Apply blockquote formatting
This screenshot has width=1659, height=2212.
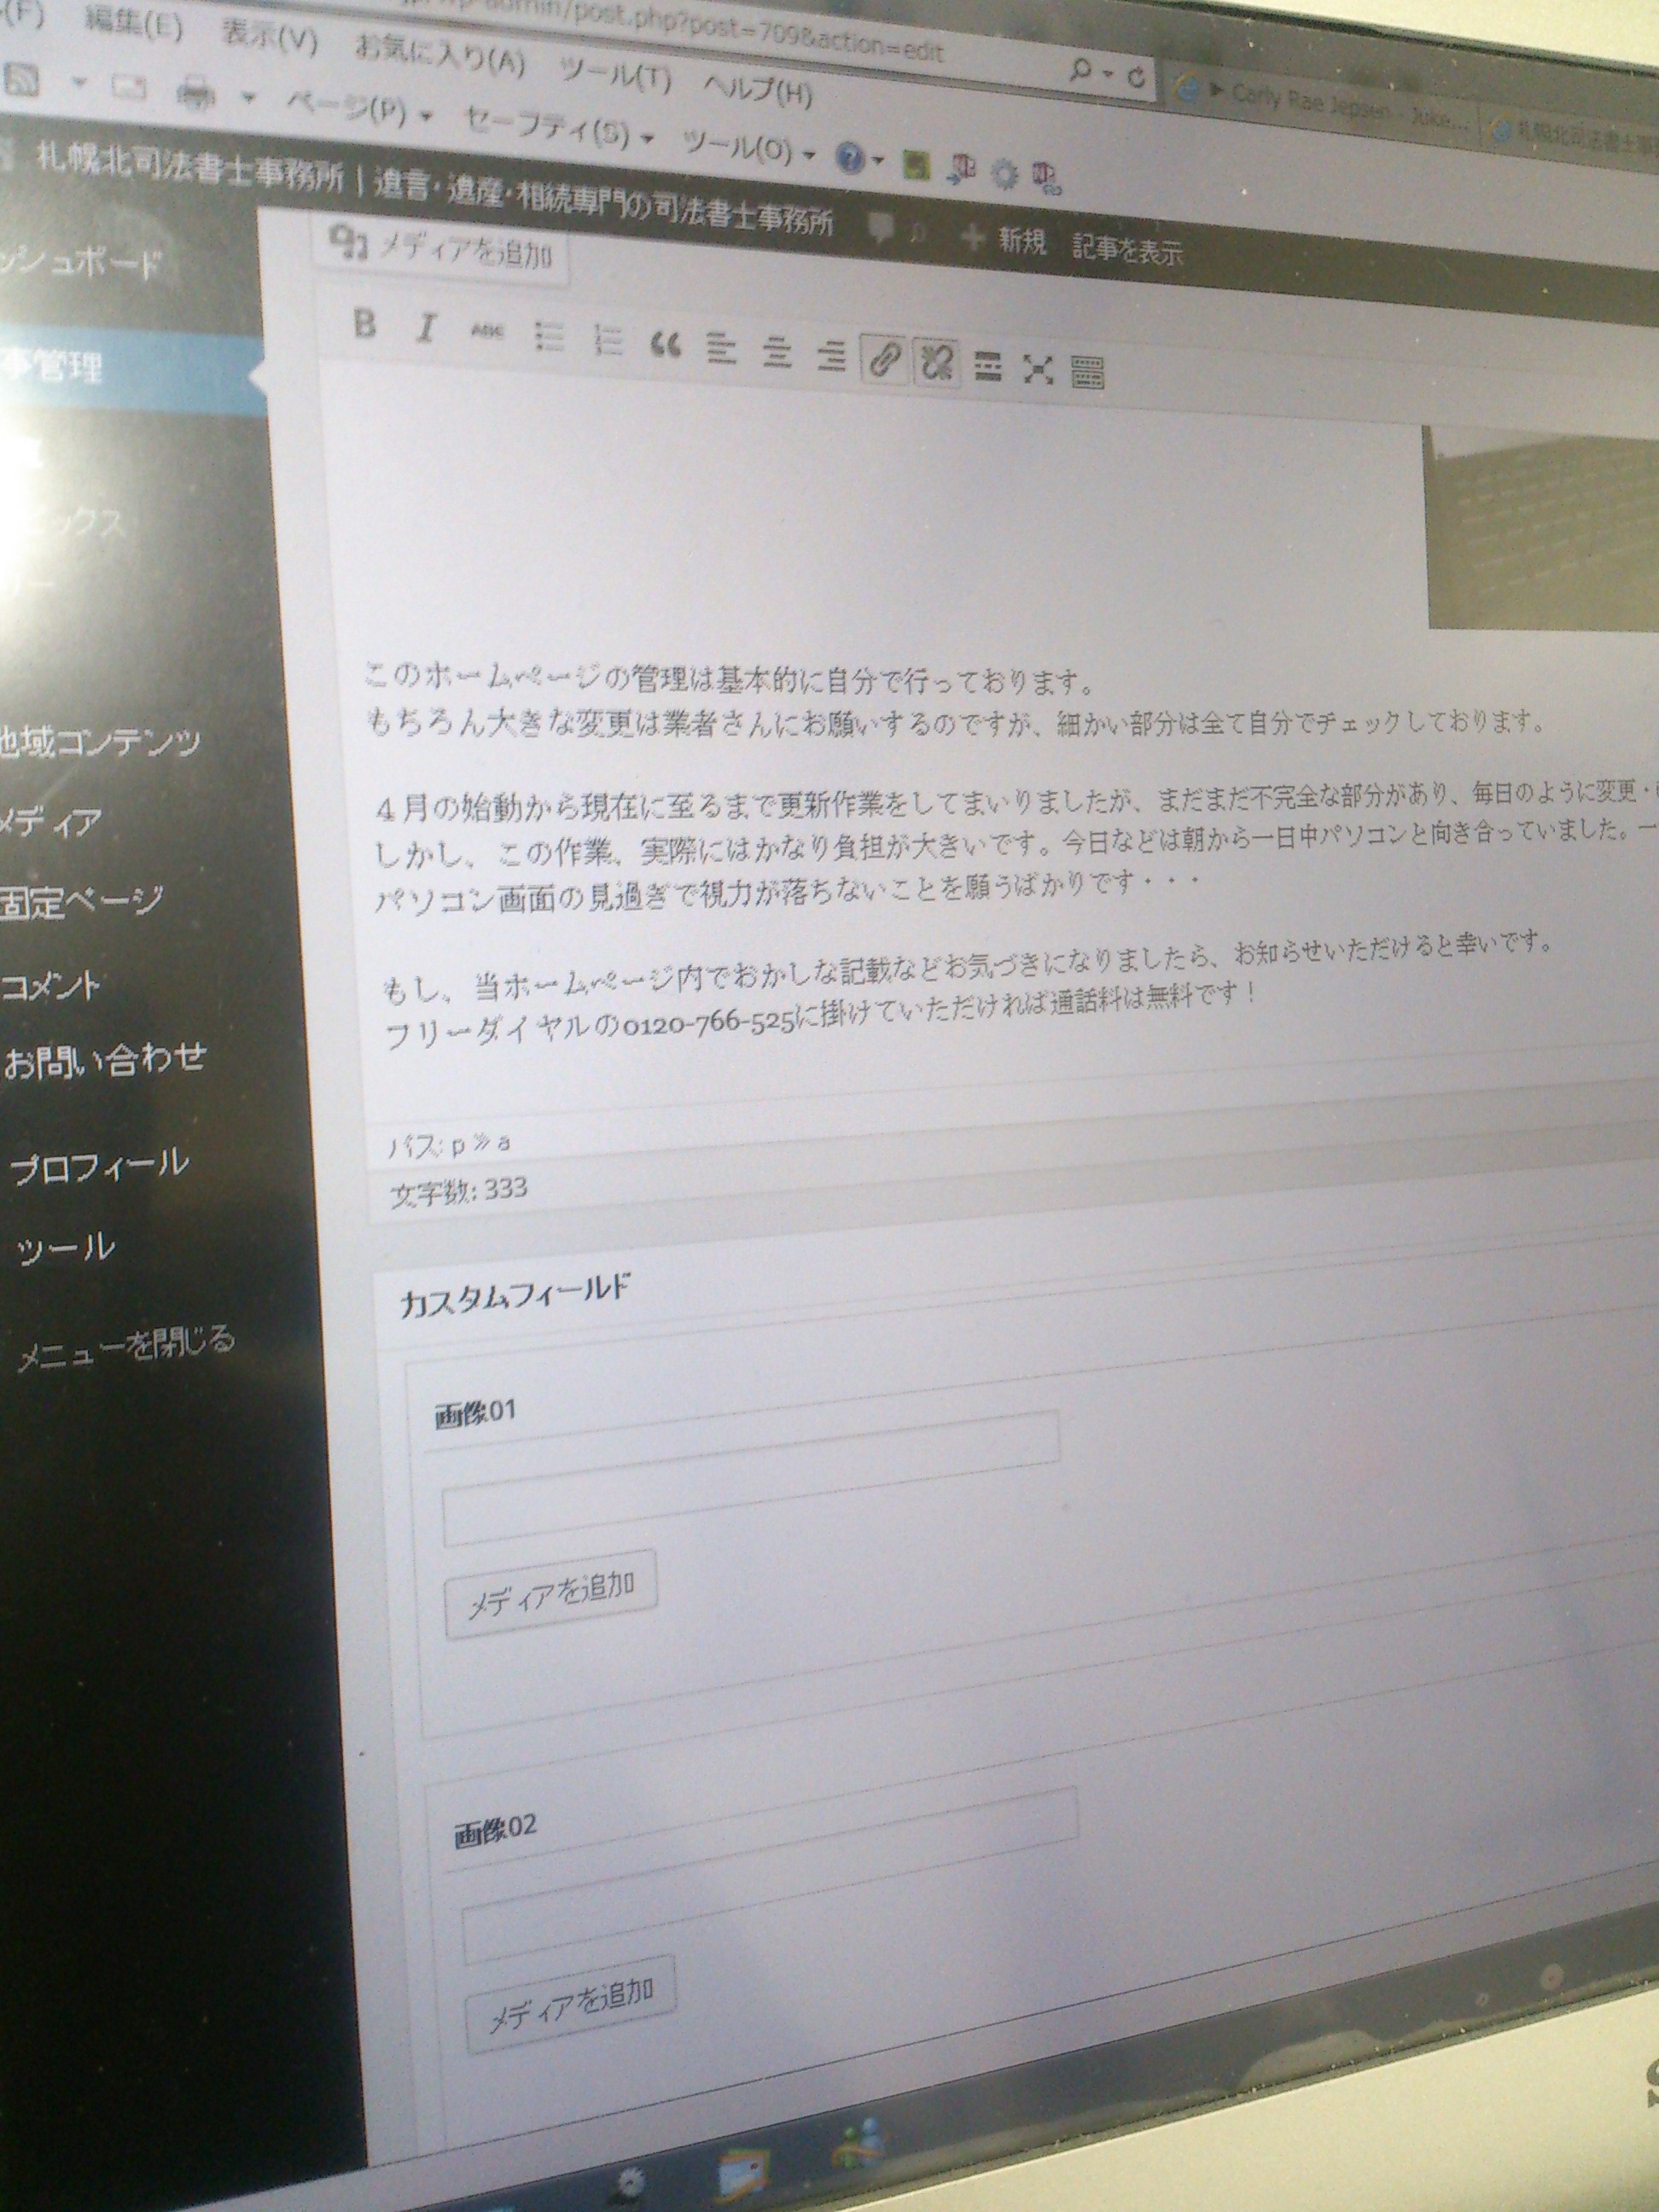click(x=665, y=345)
